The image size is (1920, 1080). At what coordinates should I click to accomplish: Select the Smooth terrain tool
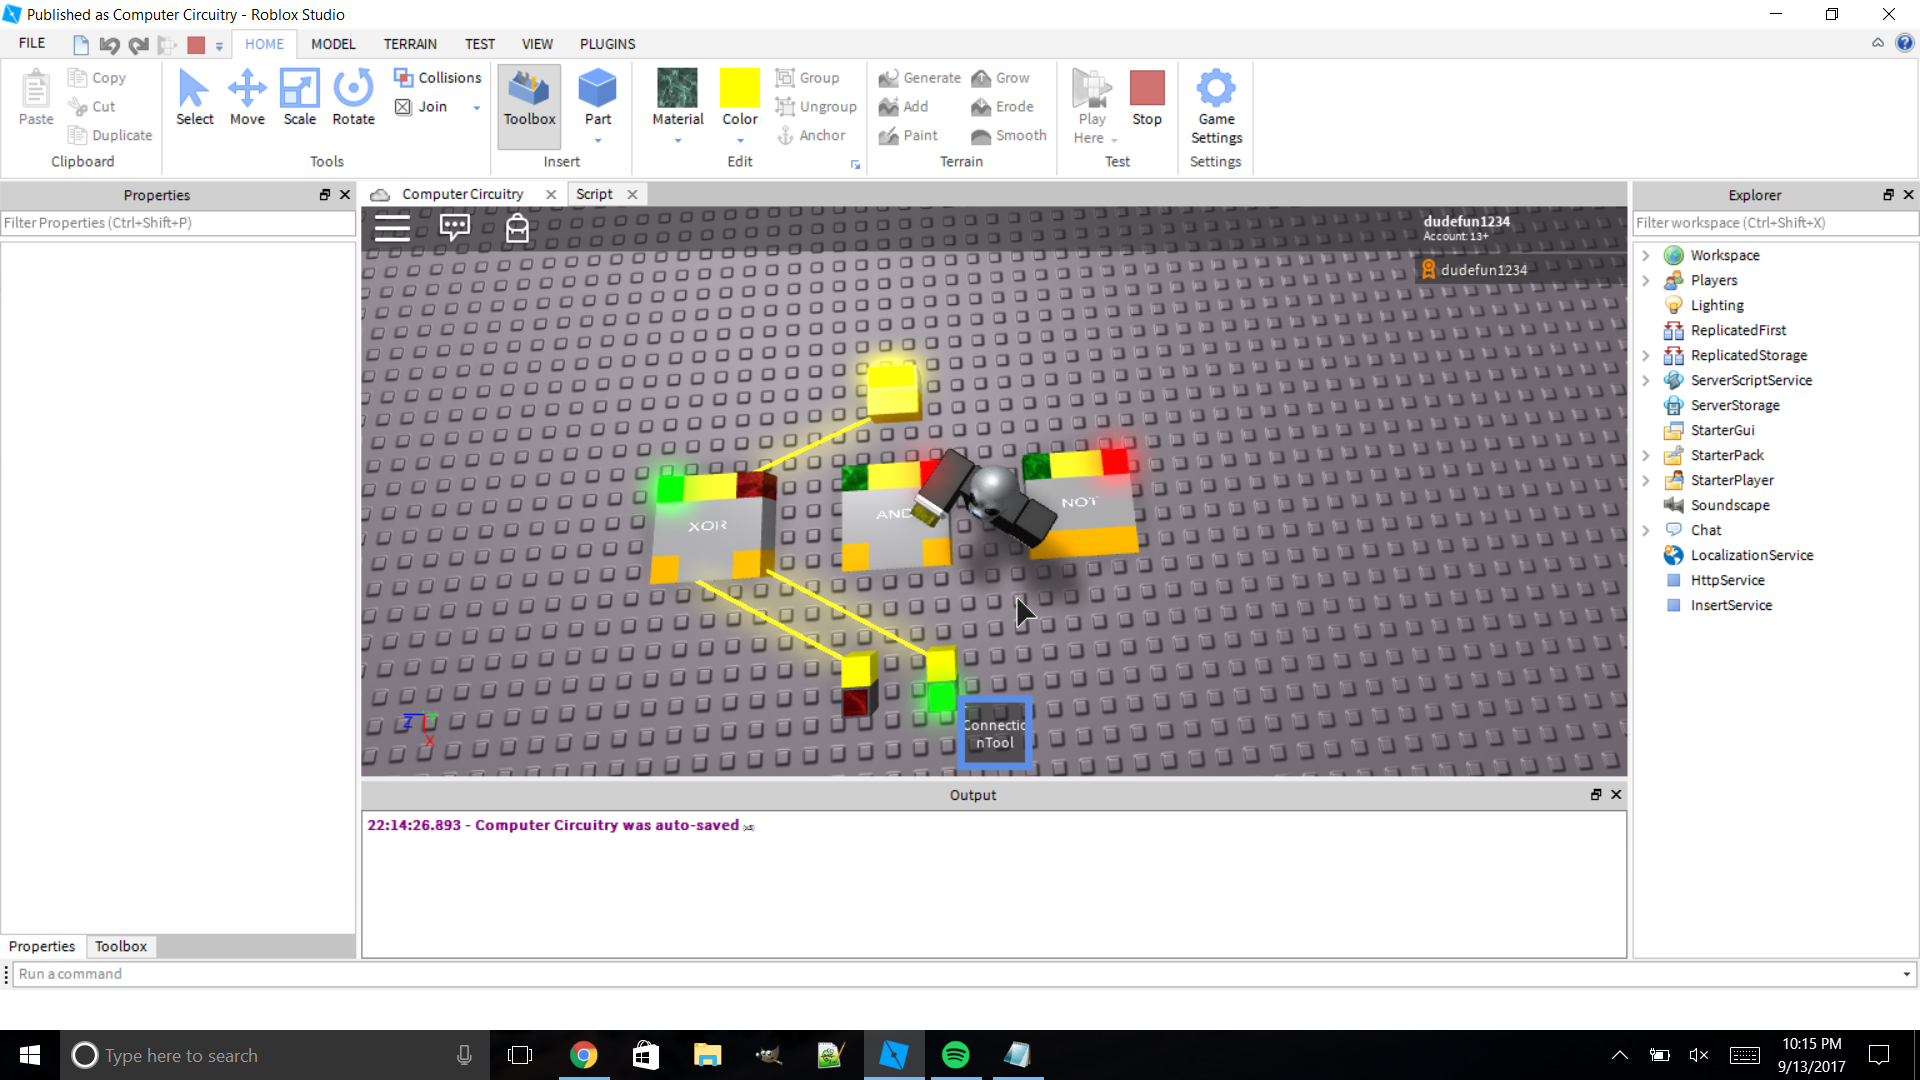1009,136
